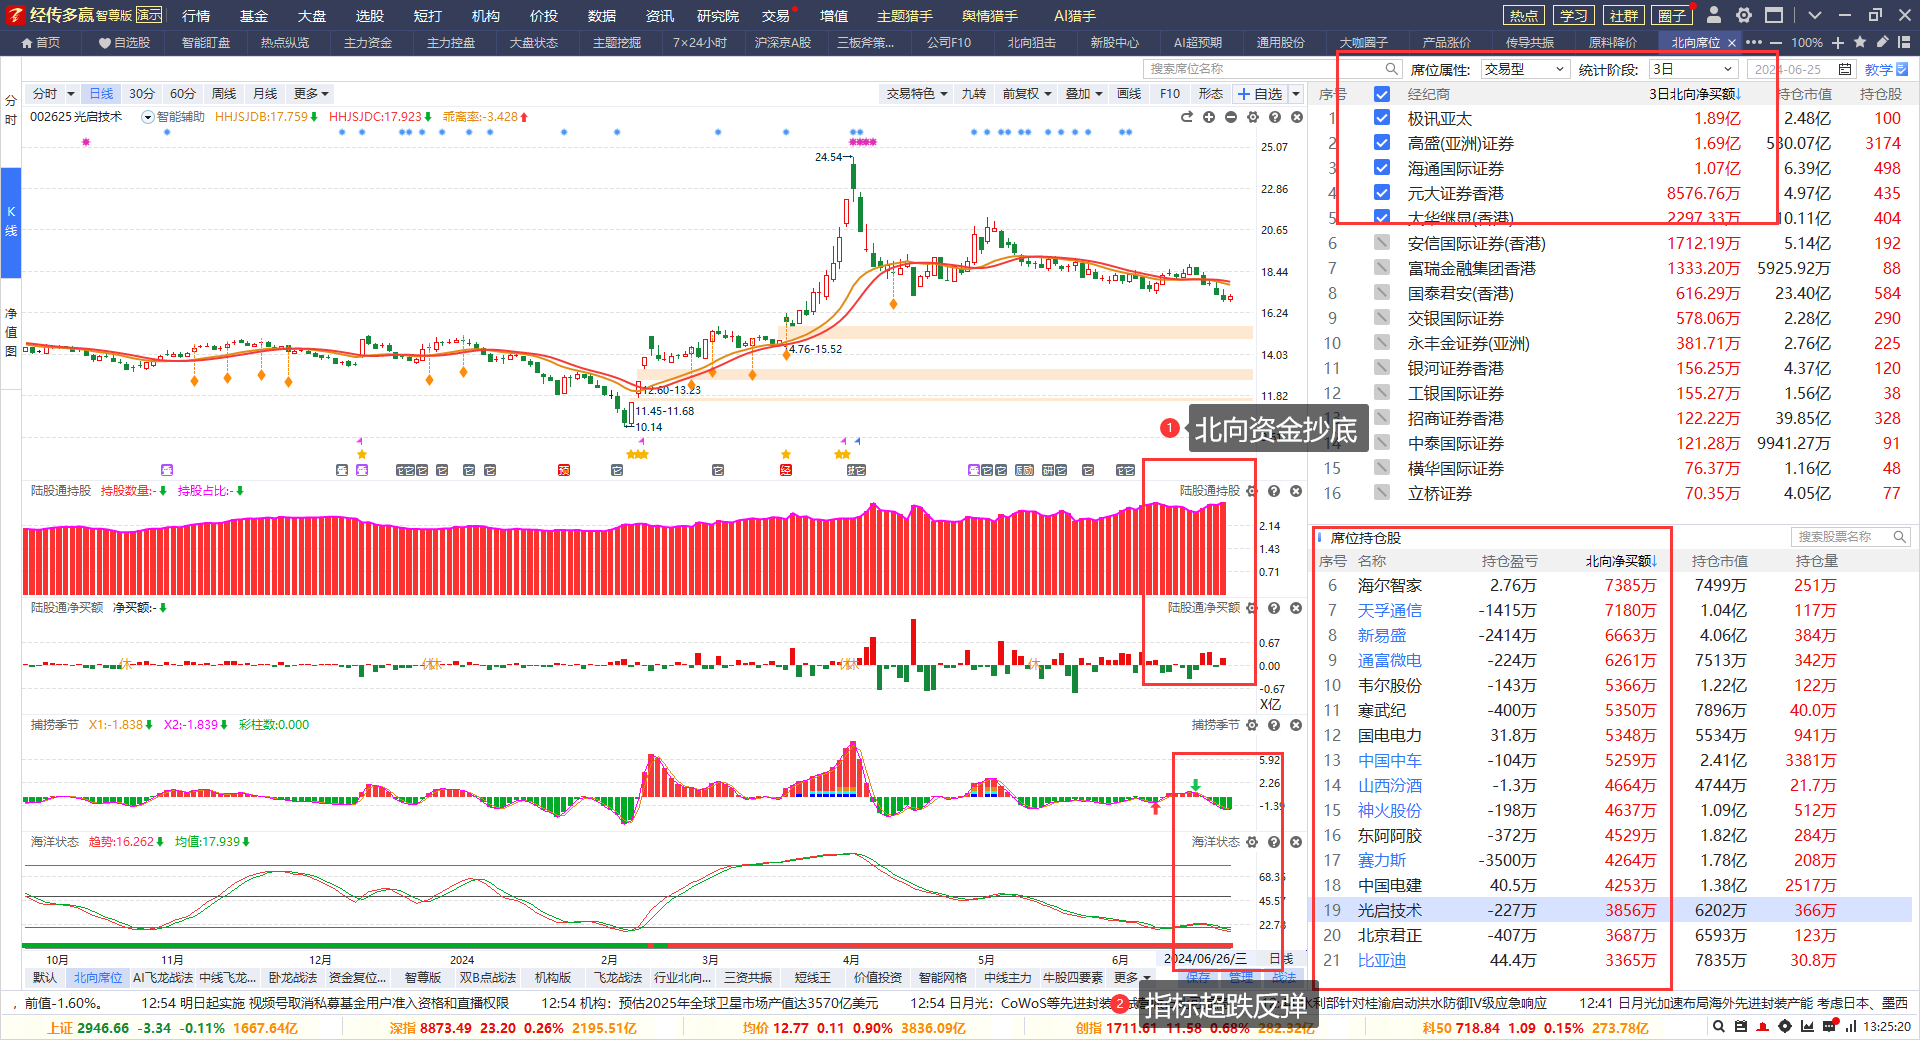1920x1040 pixels.
Task: Close main chart indicator with X icon
Action: point(1297,117)
